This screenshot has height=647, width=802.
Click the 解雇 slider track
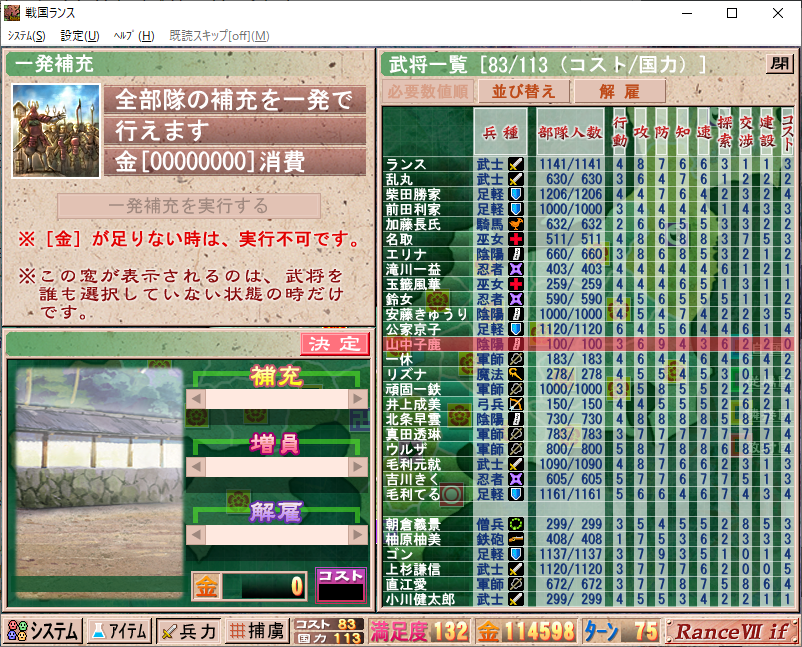(277, 535)
